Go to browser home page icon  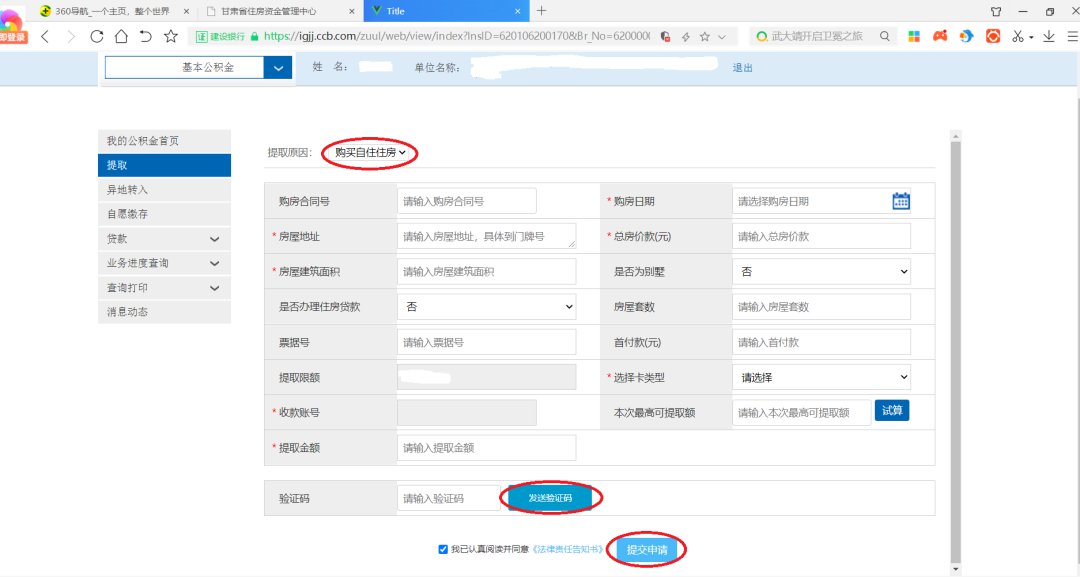(x=121, y=36)
